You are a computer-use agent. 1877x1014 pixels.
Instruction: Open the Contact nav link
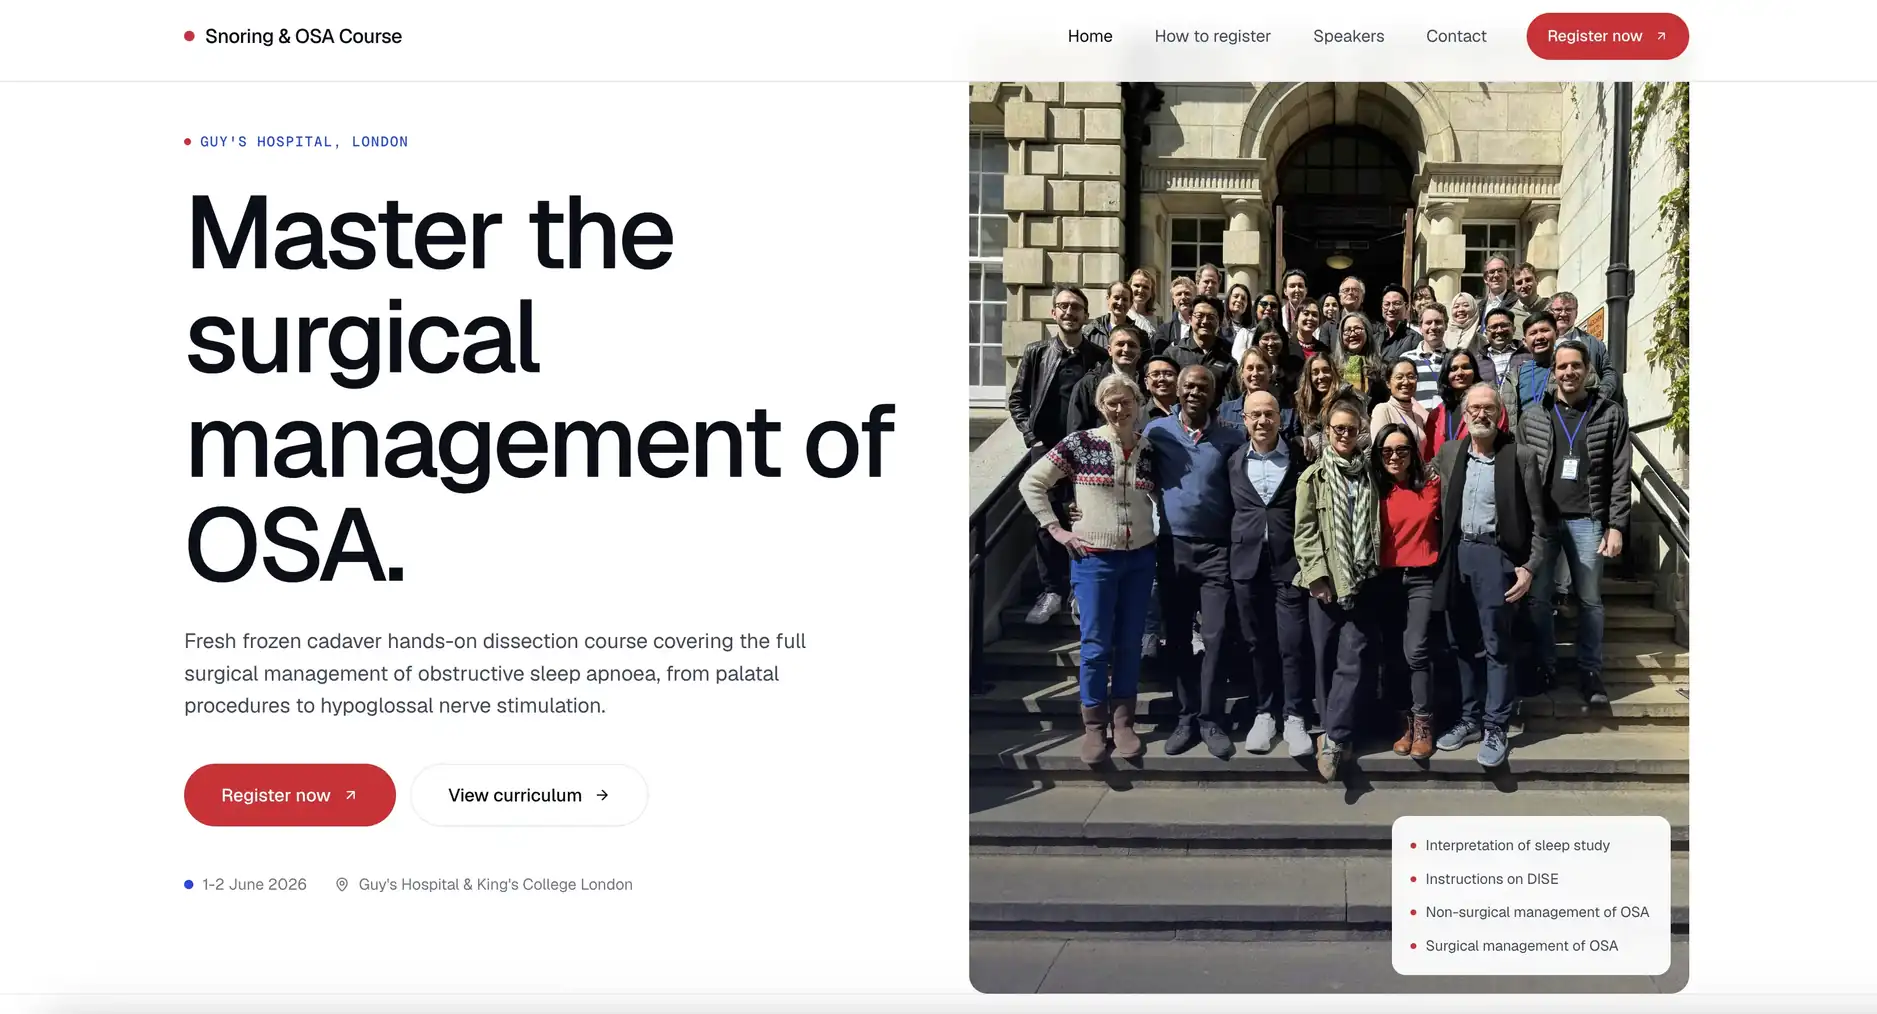tap(1456, 36)
